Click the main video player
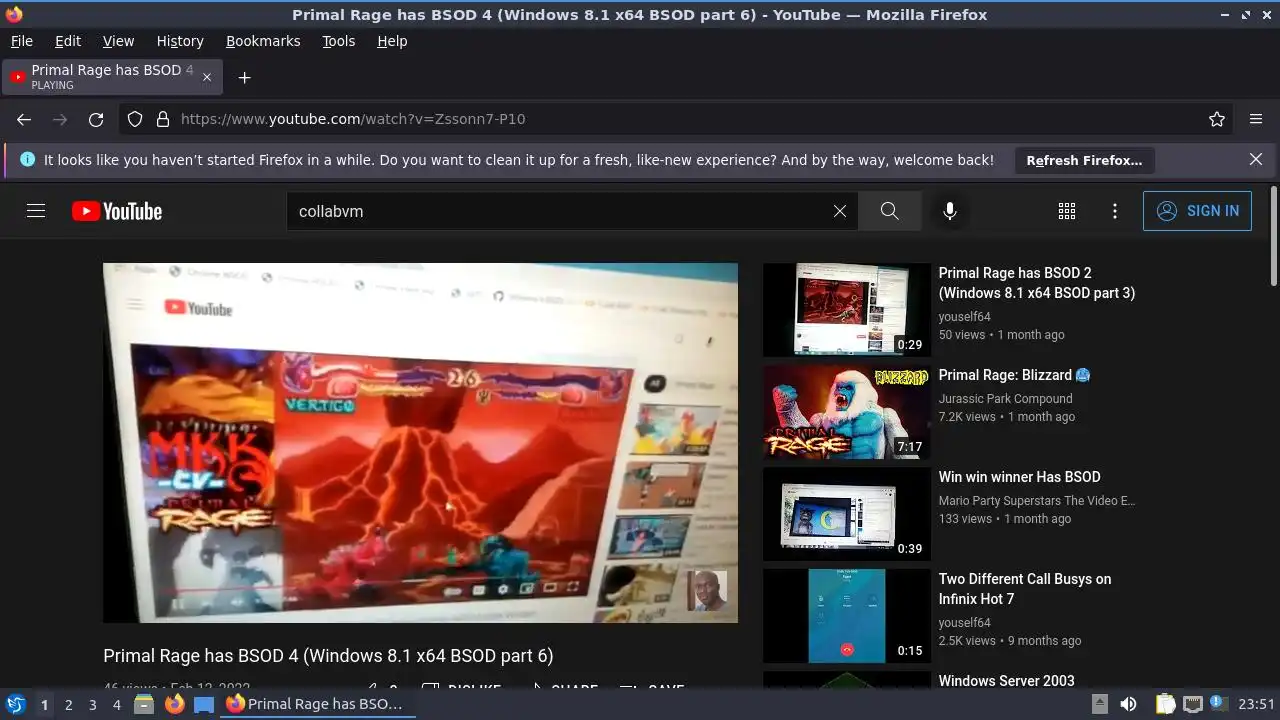The width and height of the screenshot is (1280, 720). coord(420,443)
